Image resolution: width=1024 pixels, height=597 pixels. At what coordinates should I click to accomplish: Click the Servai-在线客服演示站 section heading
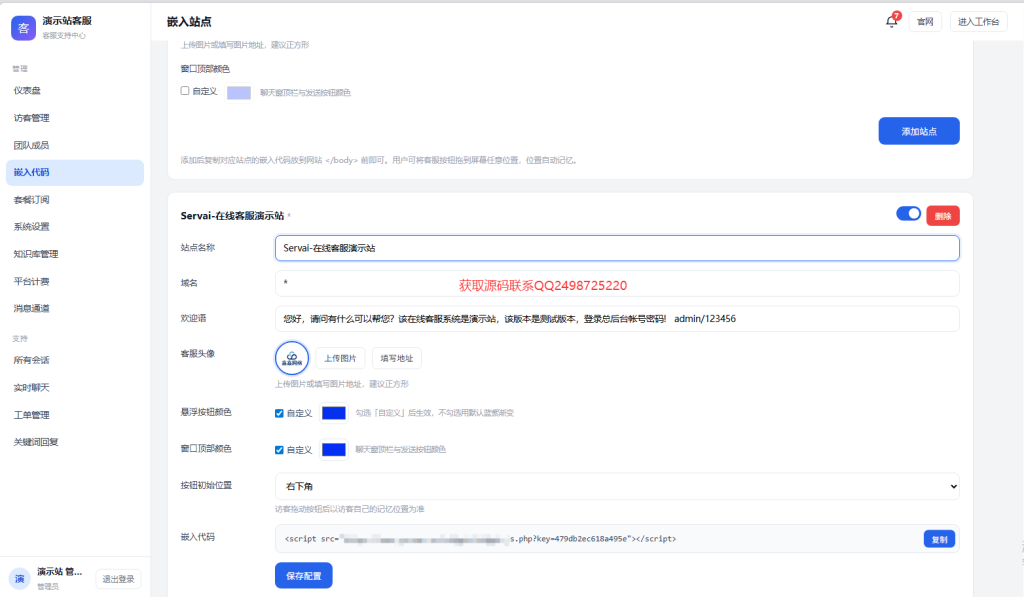(232, 216)
